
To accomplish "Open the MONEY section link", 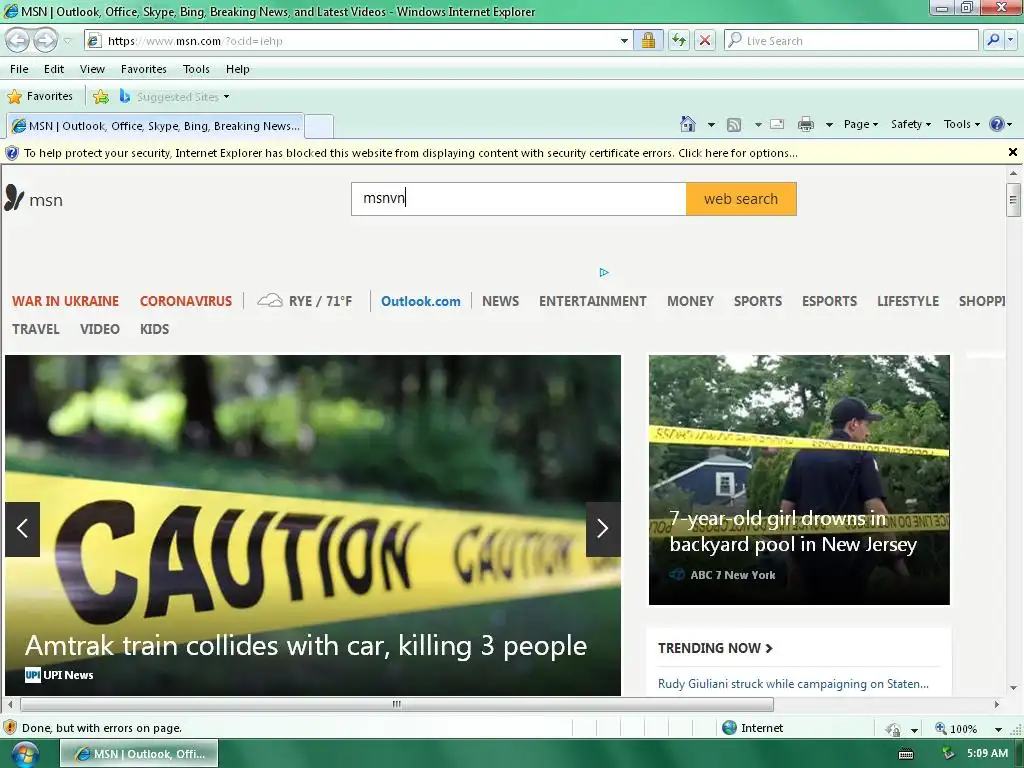I will (x=690, y=301).
